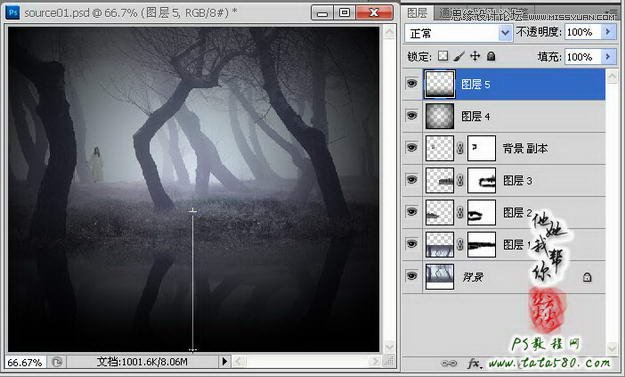This screenshot has height=377, width=625.
Task: Select the 图层 3 mask thumbnail
Action: point(482,181)
